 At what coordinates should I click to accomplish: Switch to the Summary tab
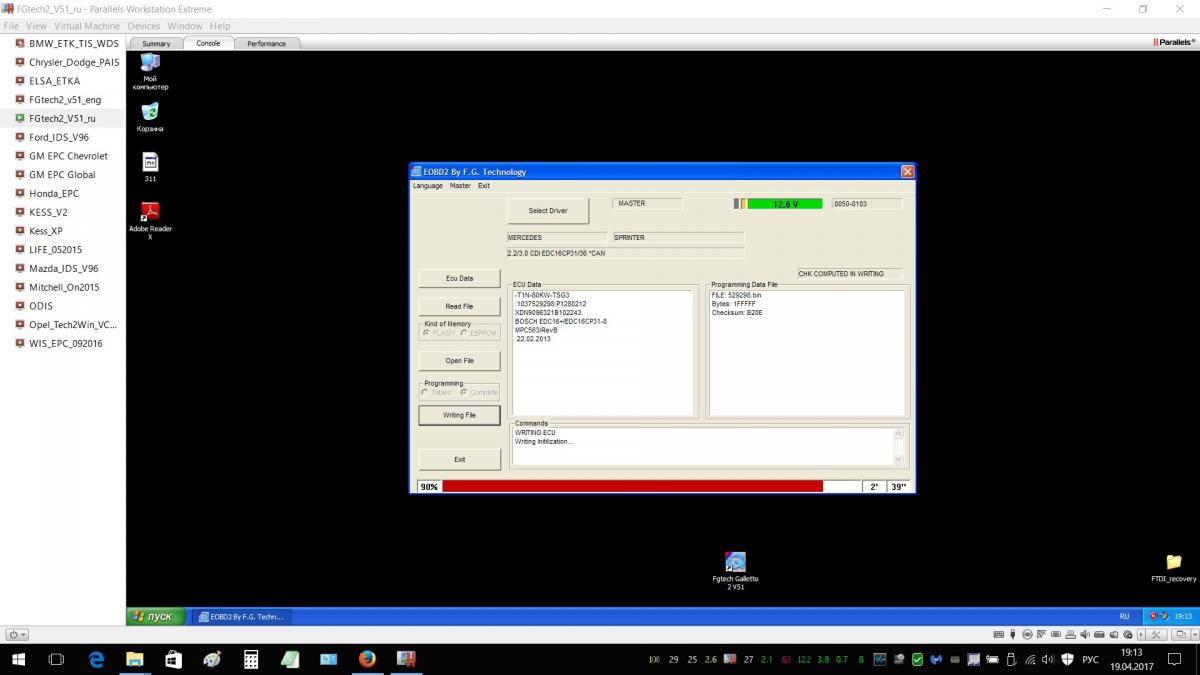156,43
